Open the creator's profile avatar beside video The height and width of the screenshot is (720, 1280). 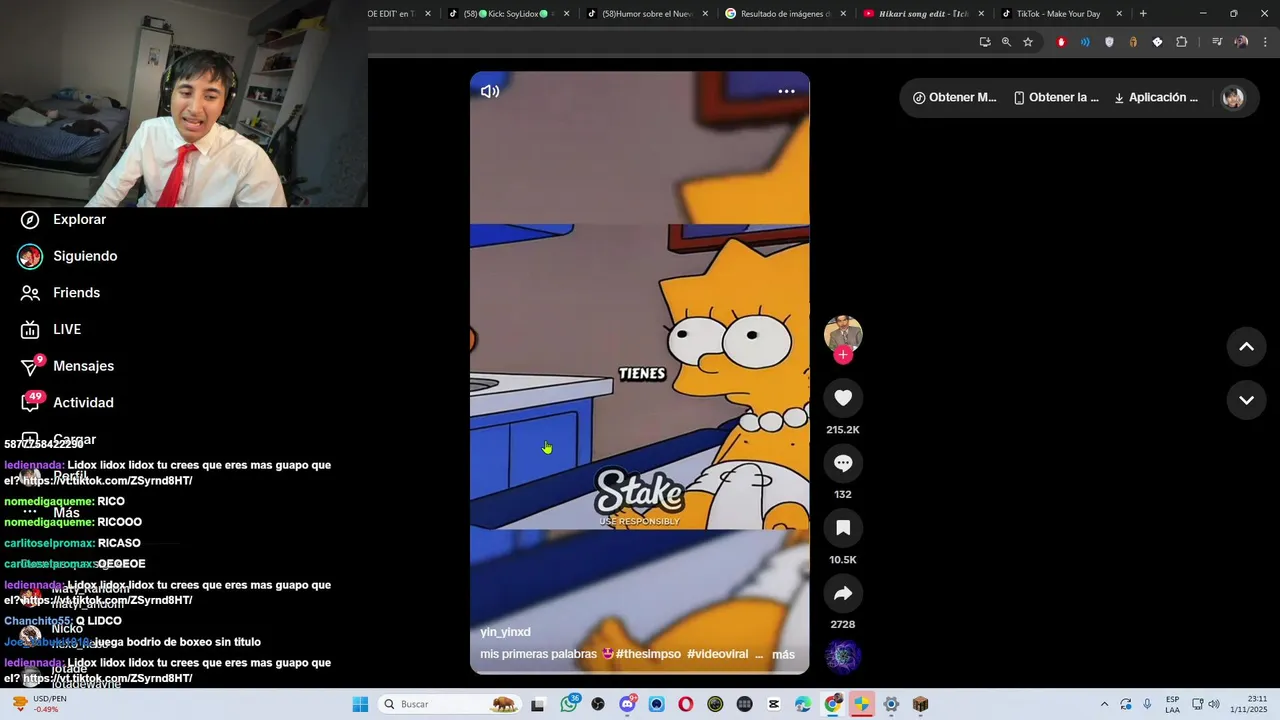843,333
